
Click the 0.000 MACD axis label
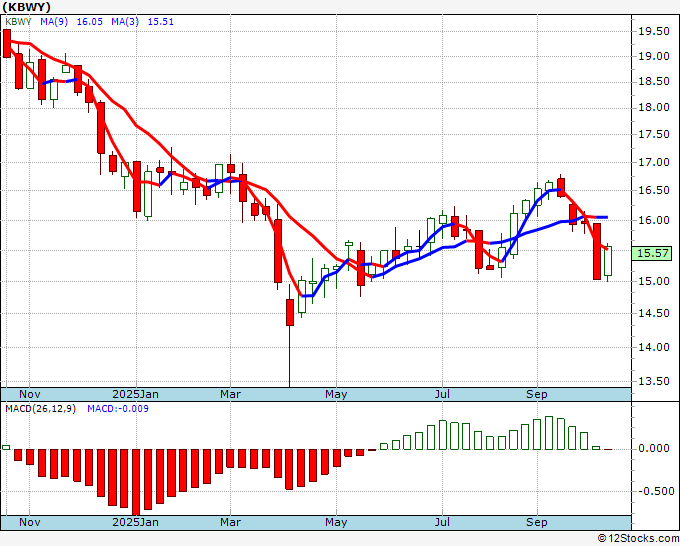[x=656, y=448]
